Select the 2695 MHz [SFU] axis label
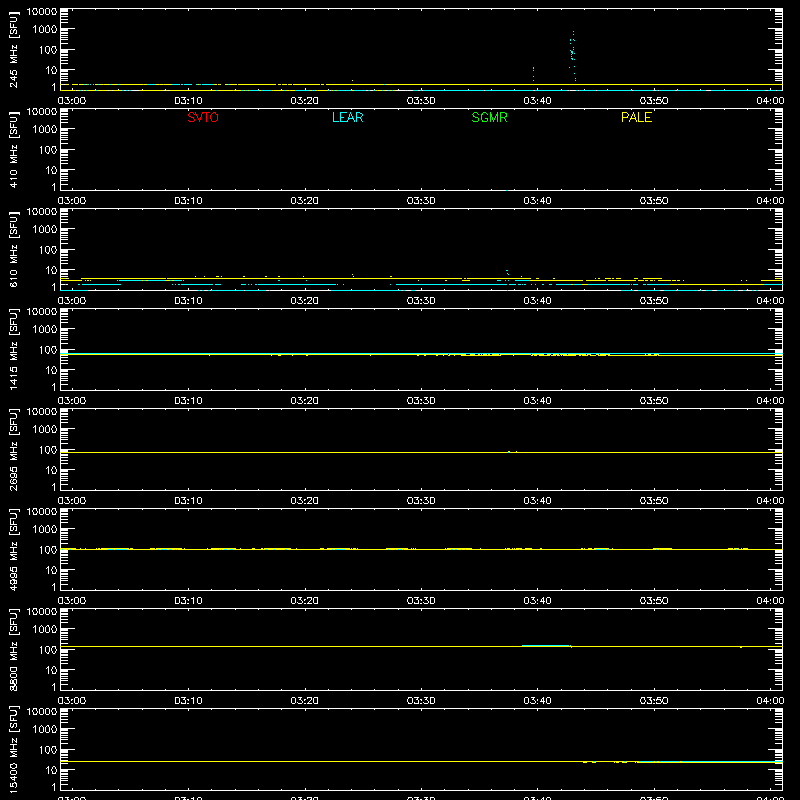 point(13,449)
